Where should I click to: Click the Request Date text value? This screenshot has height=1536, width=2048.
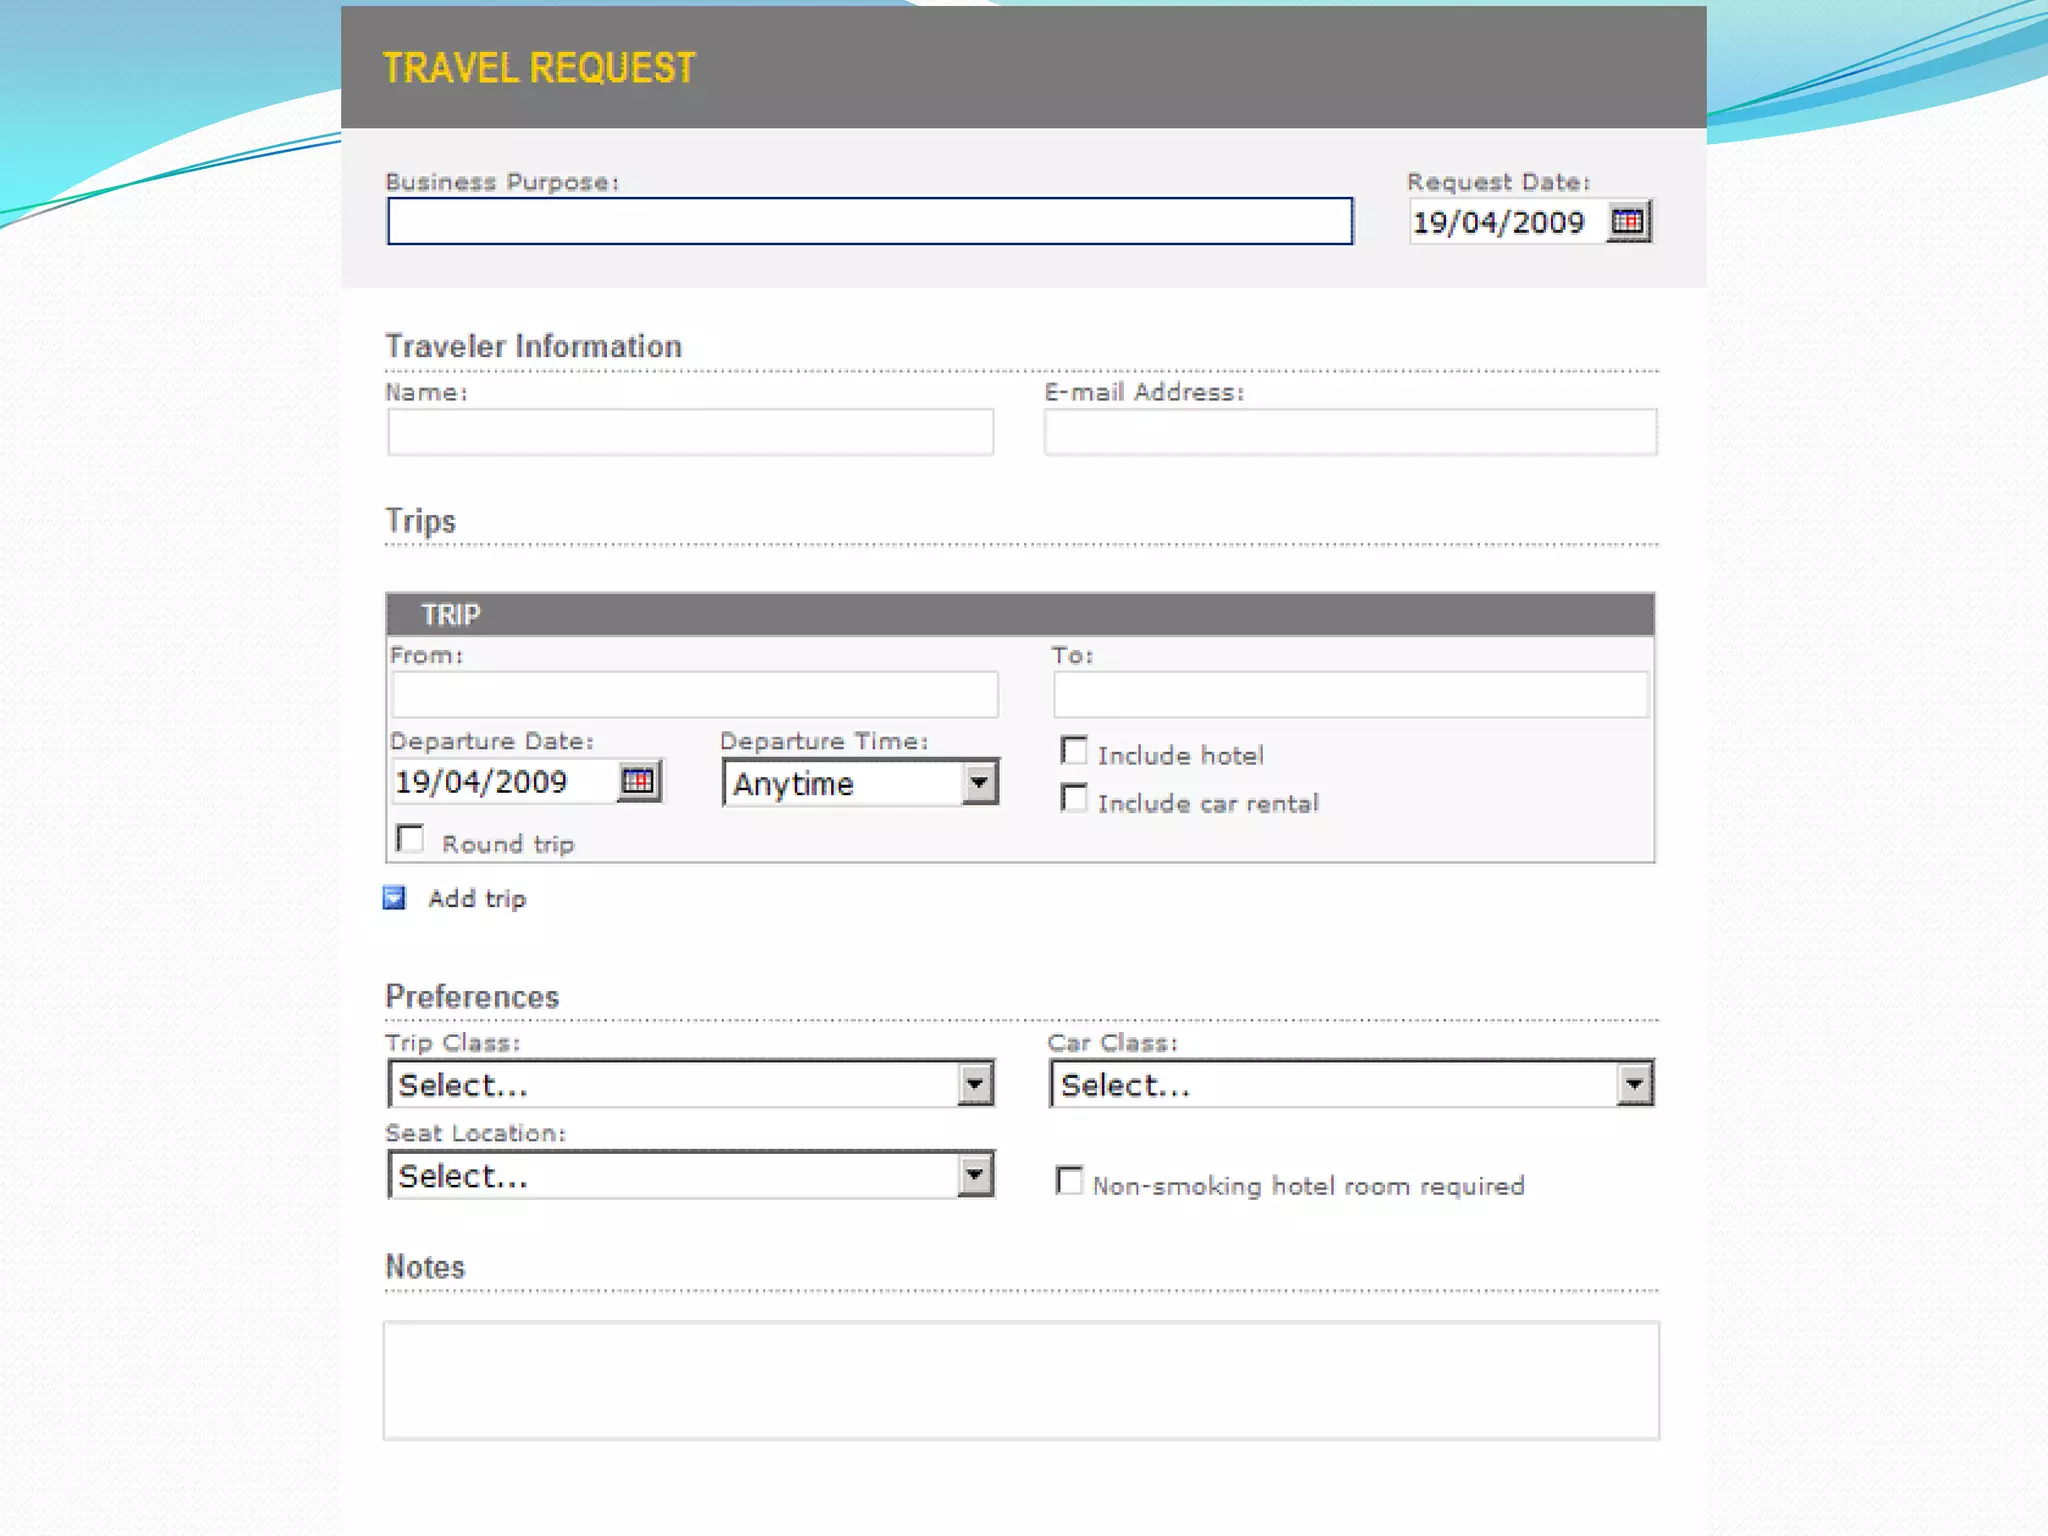[x=1498, y=222]
